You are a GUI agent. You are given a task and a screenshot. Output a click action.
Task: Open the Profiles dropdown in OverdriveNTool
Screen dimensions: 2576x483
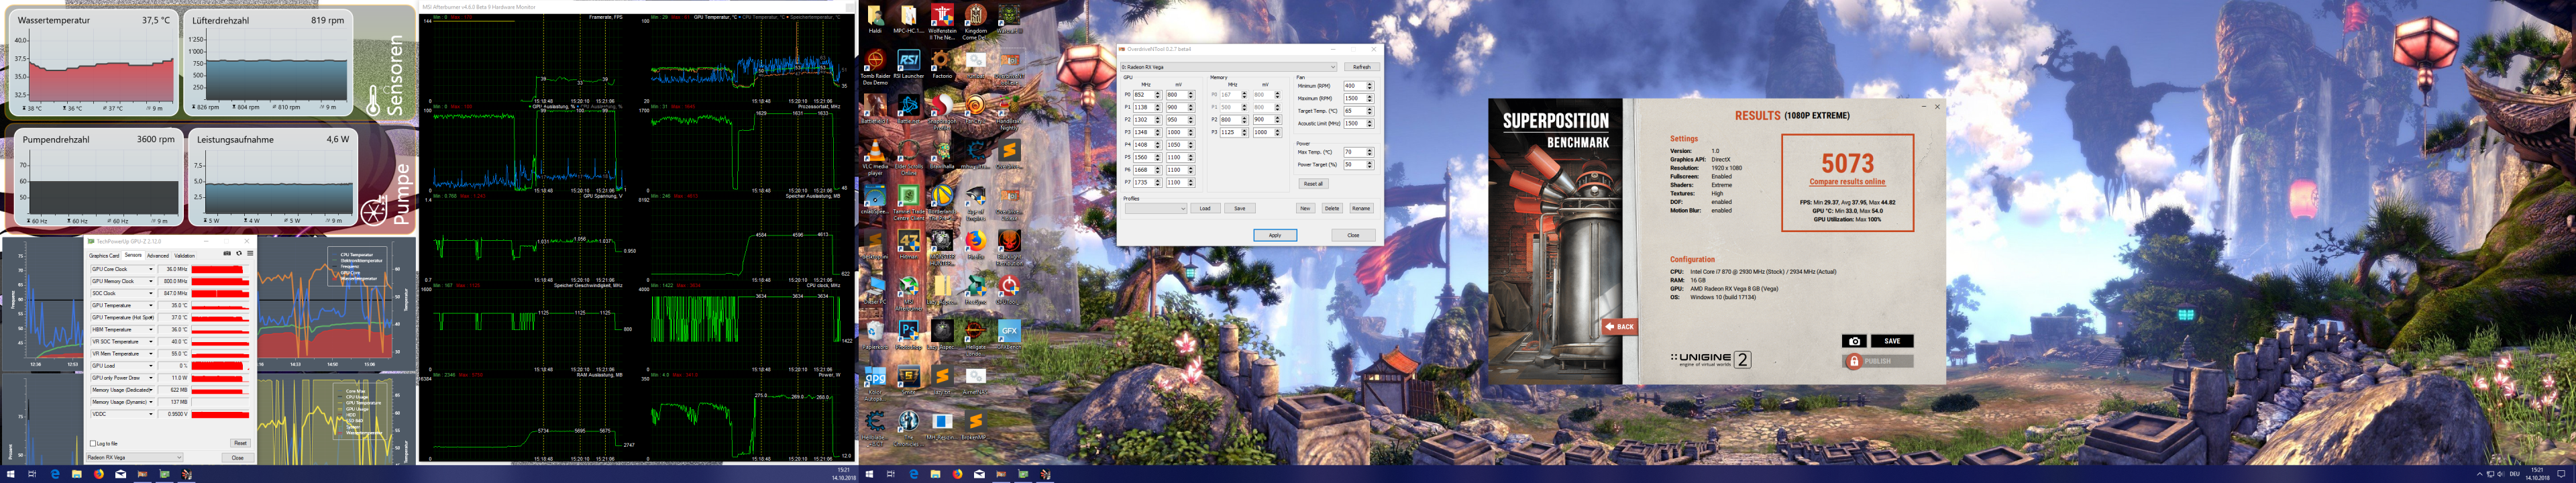coord(1156,209)
